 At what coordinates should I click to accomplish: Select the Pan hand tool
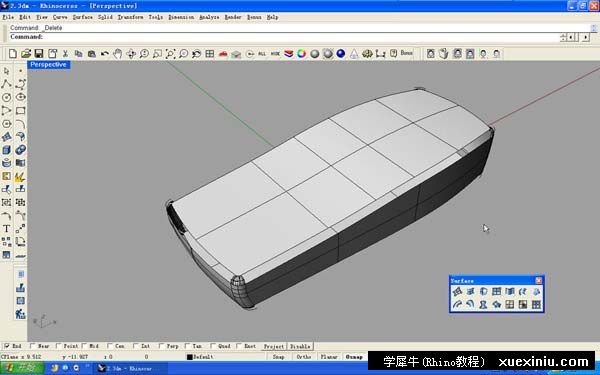point(117,54)
